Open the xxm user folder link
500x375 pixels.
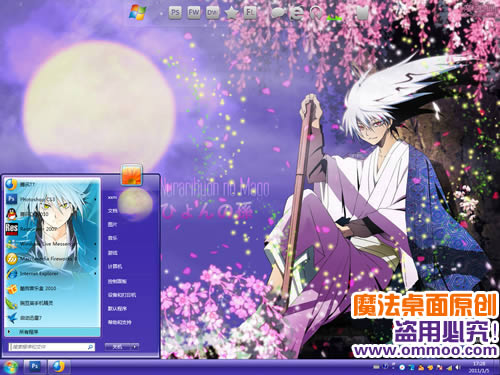[112, 197]
